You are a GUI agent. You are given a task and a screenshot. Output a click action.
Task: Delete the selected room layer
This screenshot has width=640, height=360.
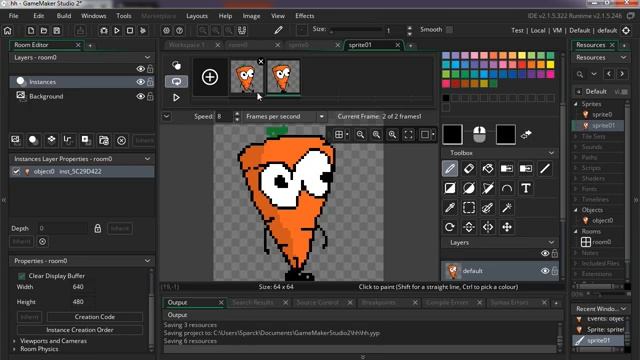[121, 140]
